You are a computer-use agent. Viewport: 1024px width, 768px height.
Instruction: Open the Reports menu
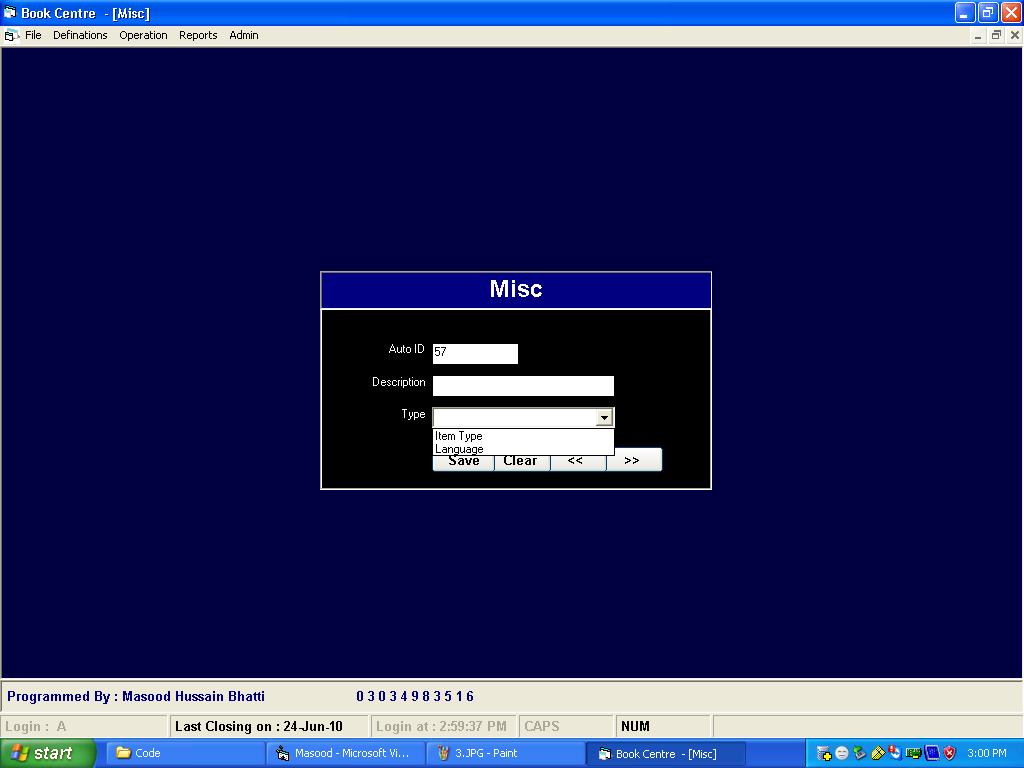click(x=198, y=35)
